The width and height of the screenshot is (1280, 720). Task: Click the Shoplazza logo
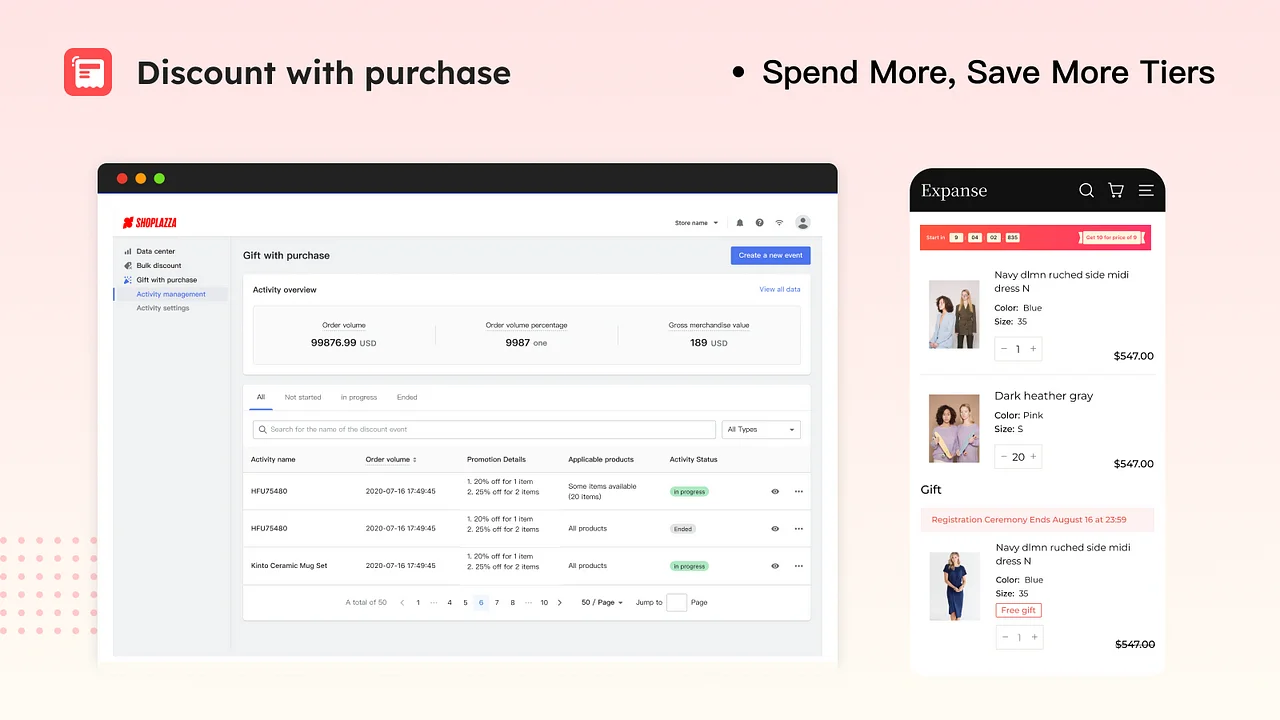[149, 222]
